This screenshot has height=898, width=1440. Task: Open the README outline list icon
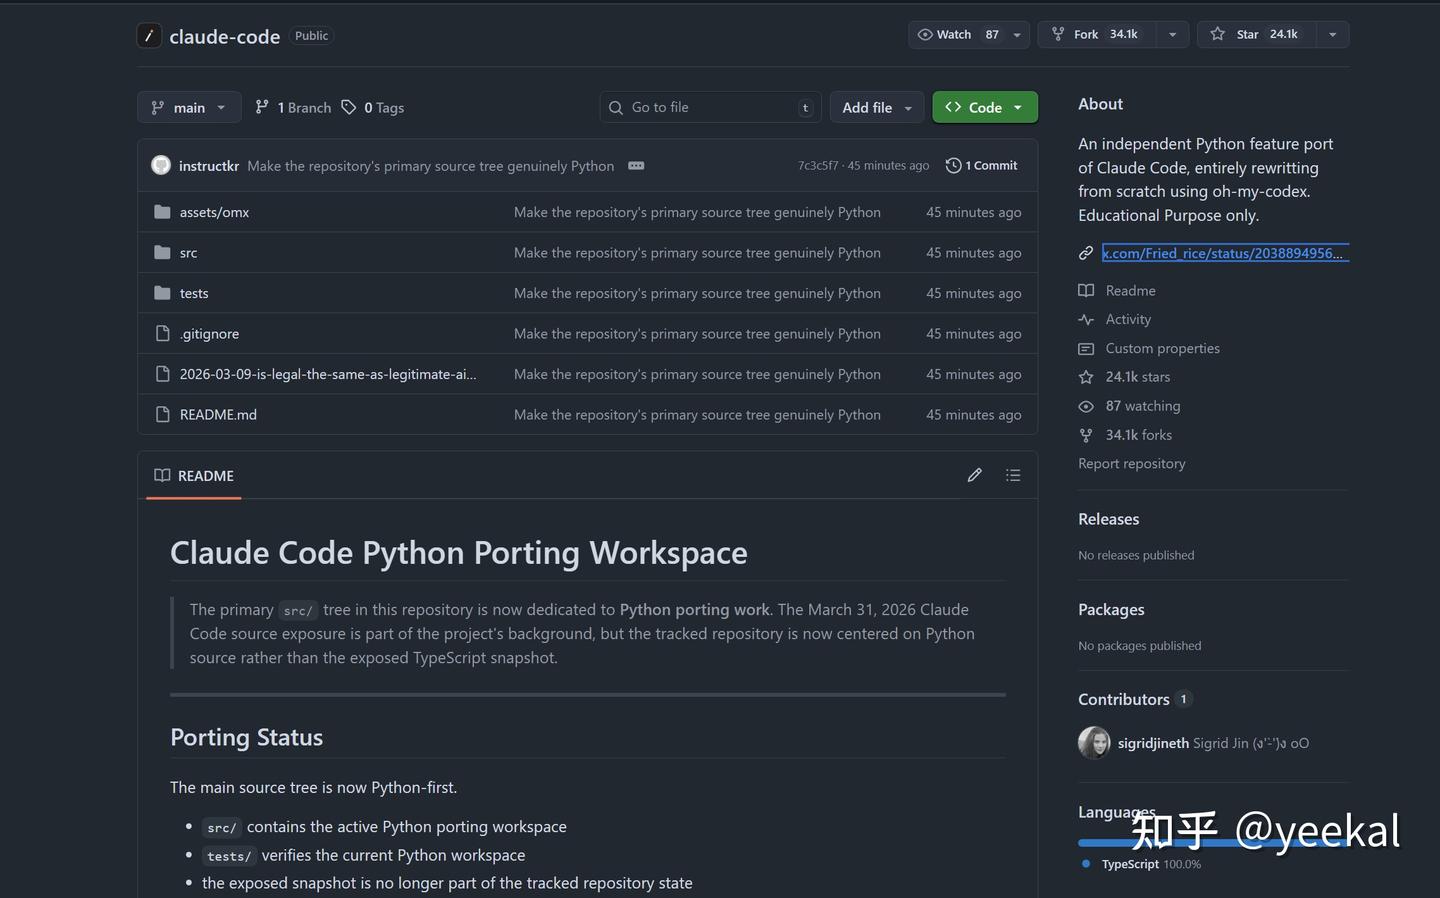(x=1013, y=475)
